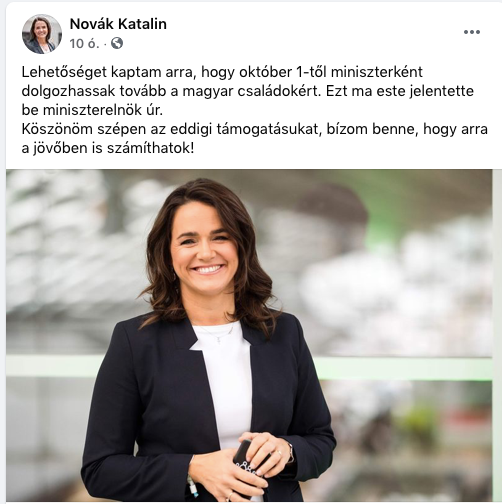Click the word "miniszterként" in the post text
The width and height of the screenshot is (502, 504).
click(x=377, y=72)
